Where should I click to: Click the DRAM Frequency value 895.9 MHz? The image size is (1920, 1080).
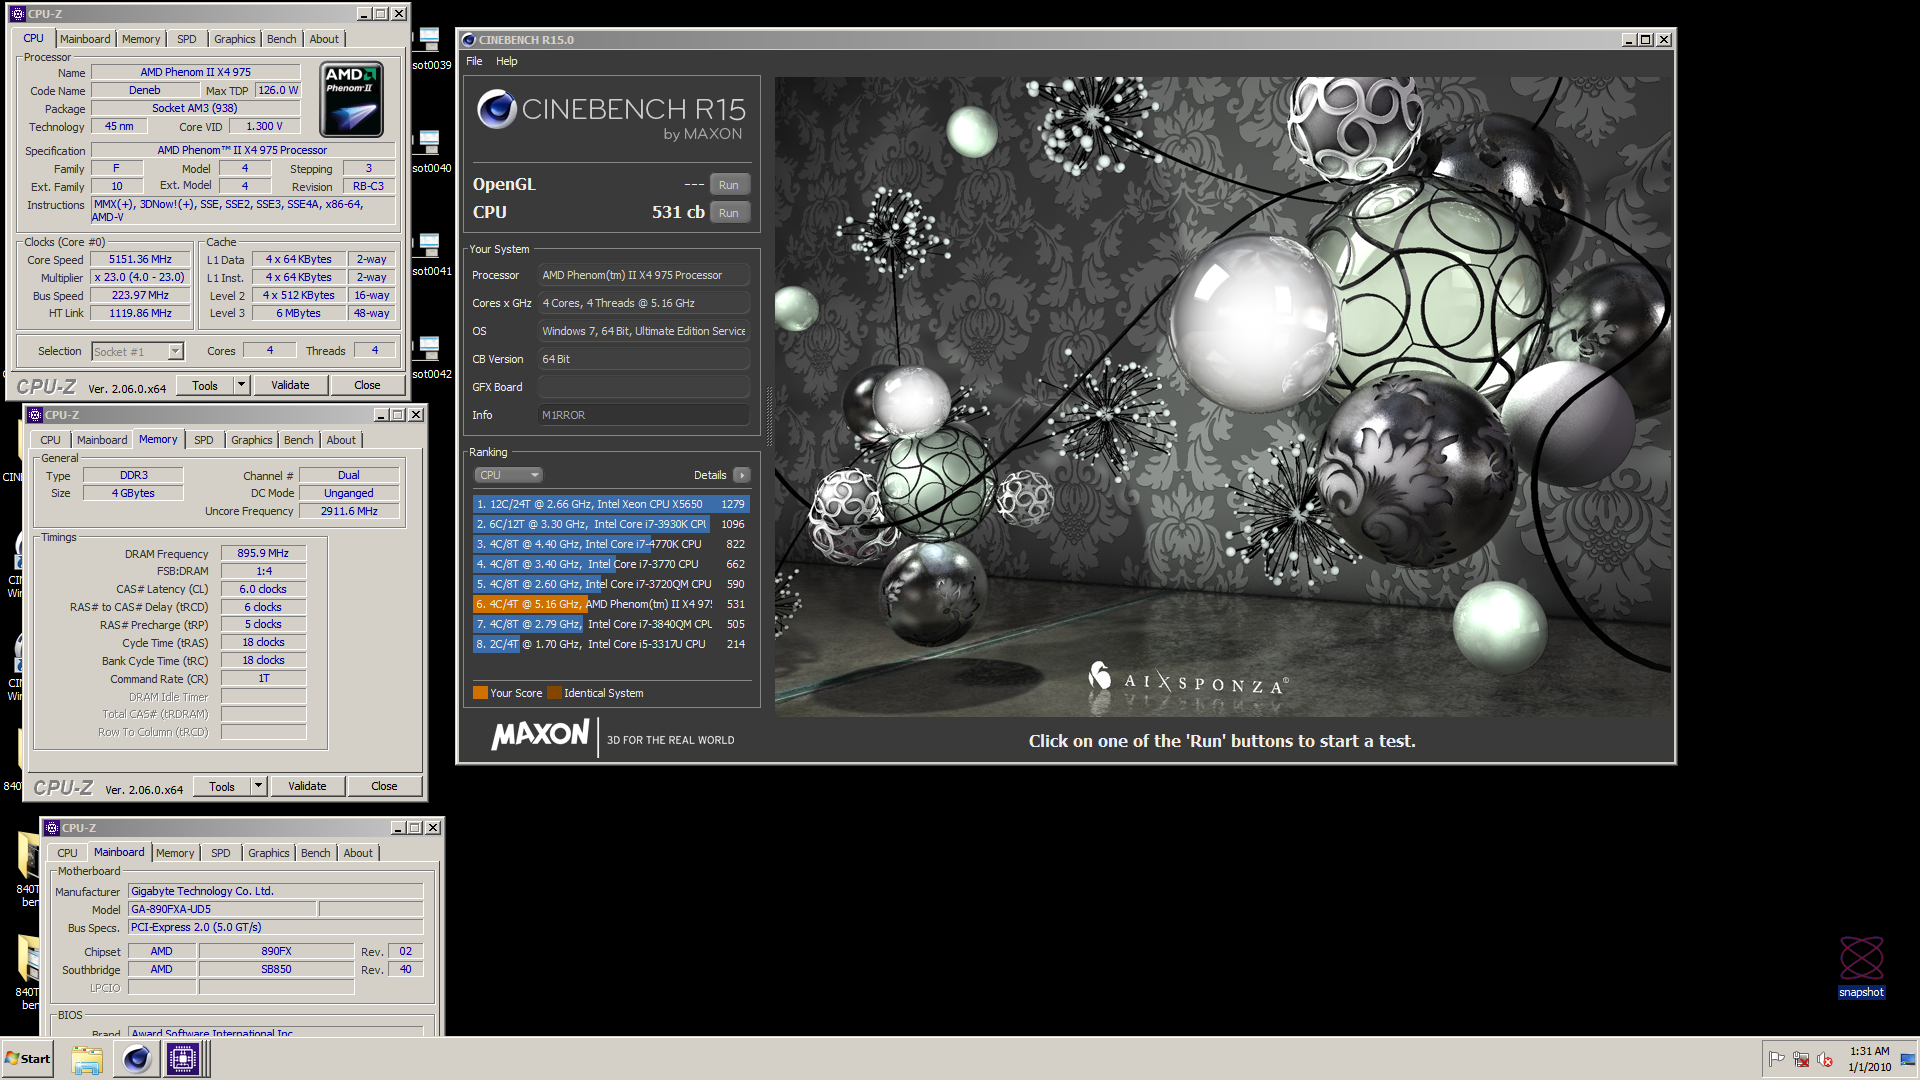(263, 553)
